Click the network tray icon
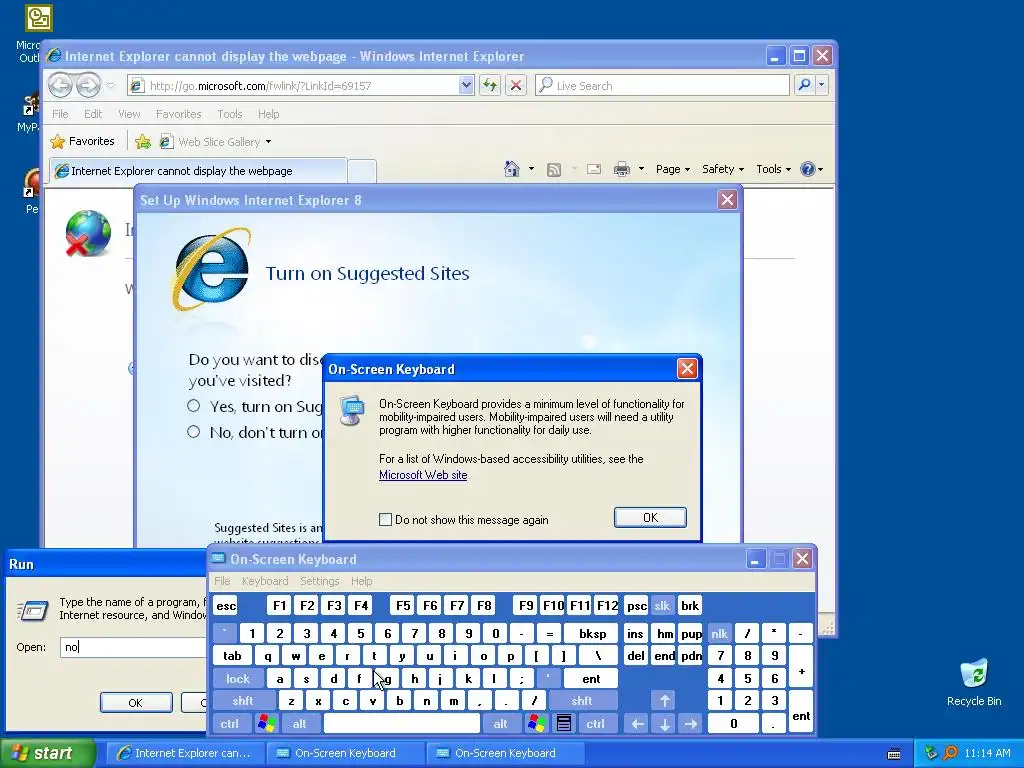This screenshot has width=1024, height=768. coord(931,753)
